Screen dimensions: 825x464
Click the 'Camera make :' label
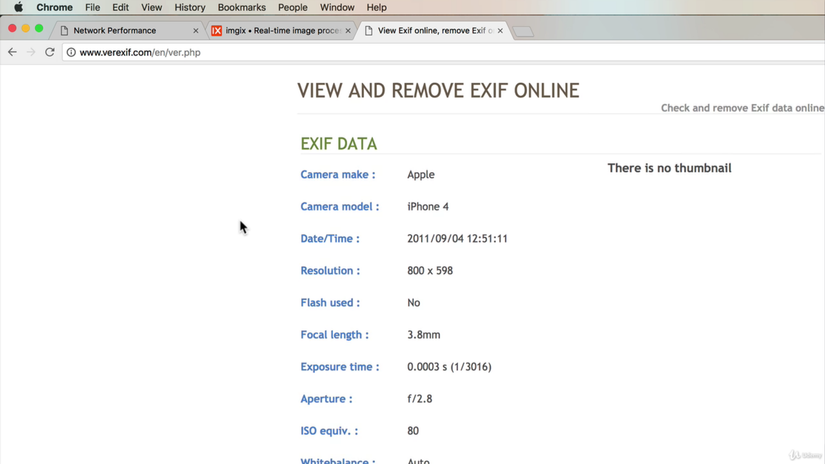(338, 174)
